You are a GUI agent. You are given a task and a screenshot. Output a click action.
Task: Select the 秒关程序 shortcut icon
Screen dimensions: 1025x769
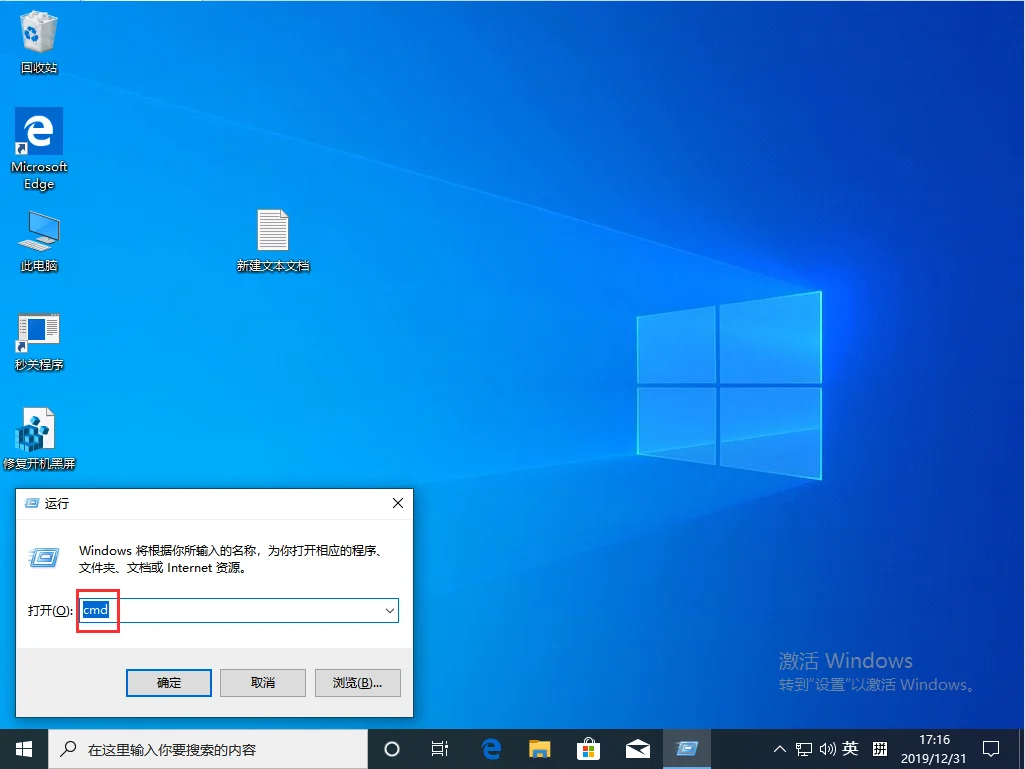point(39,342)
